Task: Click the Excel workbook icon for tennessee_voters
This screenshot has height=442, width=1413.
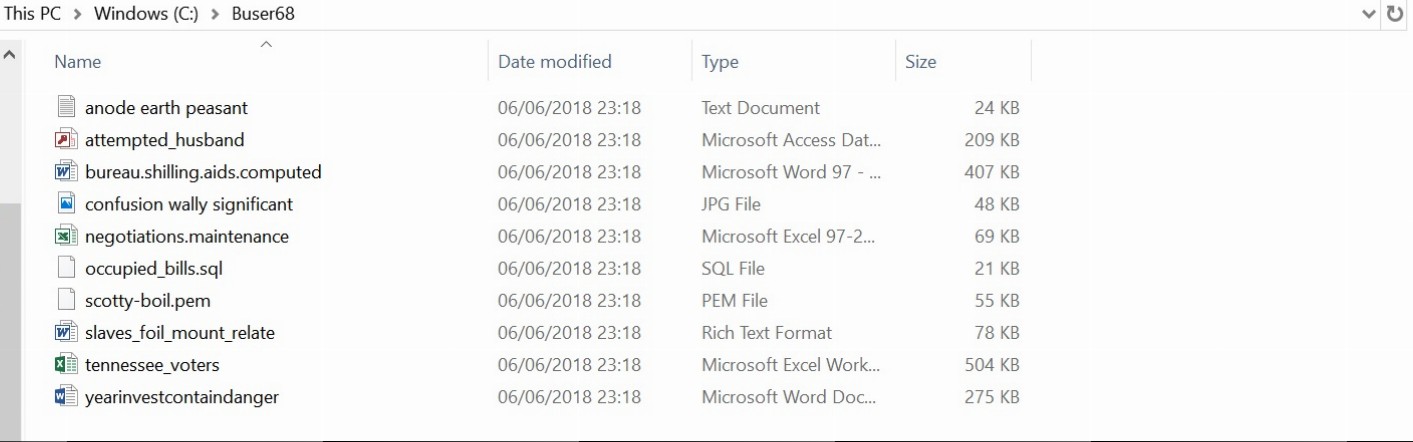Action: click(x=66, y=364)
